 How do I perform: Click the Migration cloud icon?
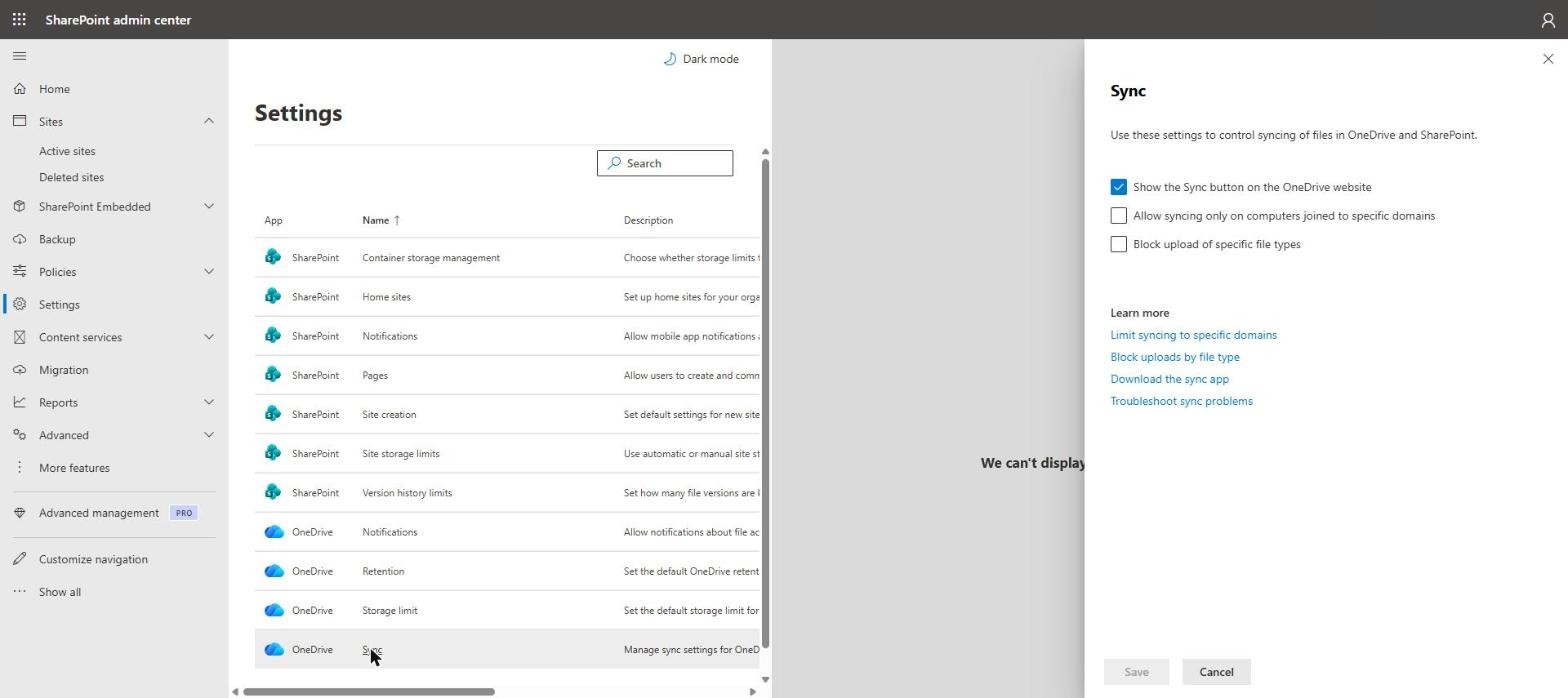point(19,369)
